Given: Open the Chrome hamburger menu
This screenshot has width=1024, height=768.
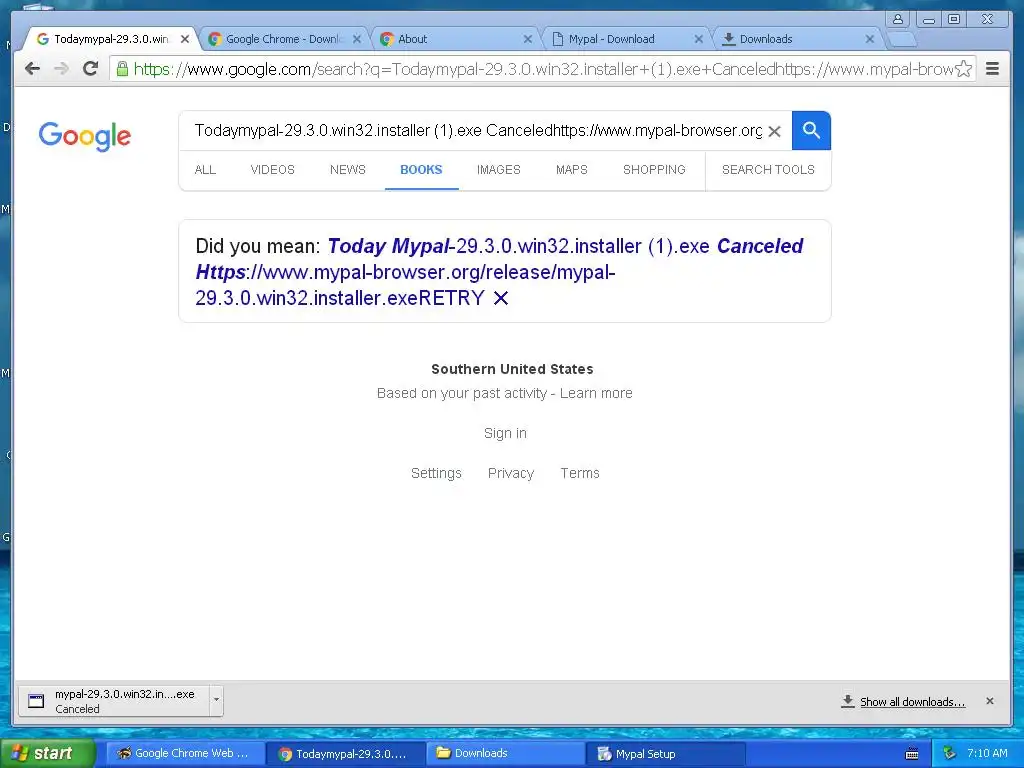Looking at the screenshot, I should (992, 69).
